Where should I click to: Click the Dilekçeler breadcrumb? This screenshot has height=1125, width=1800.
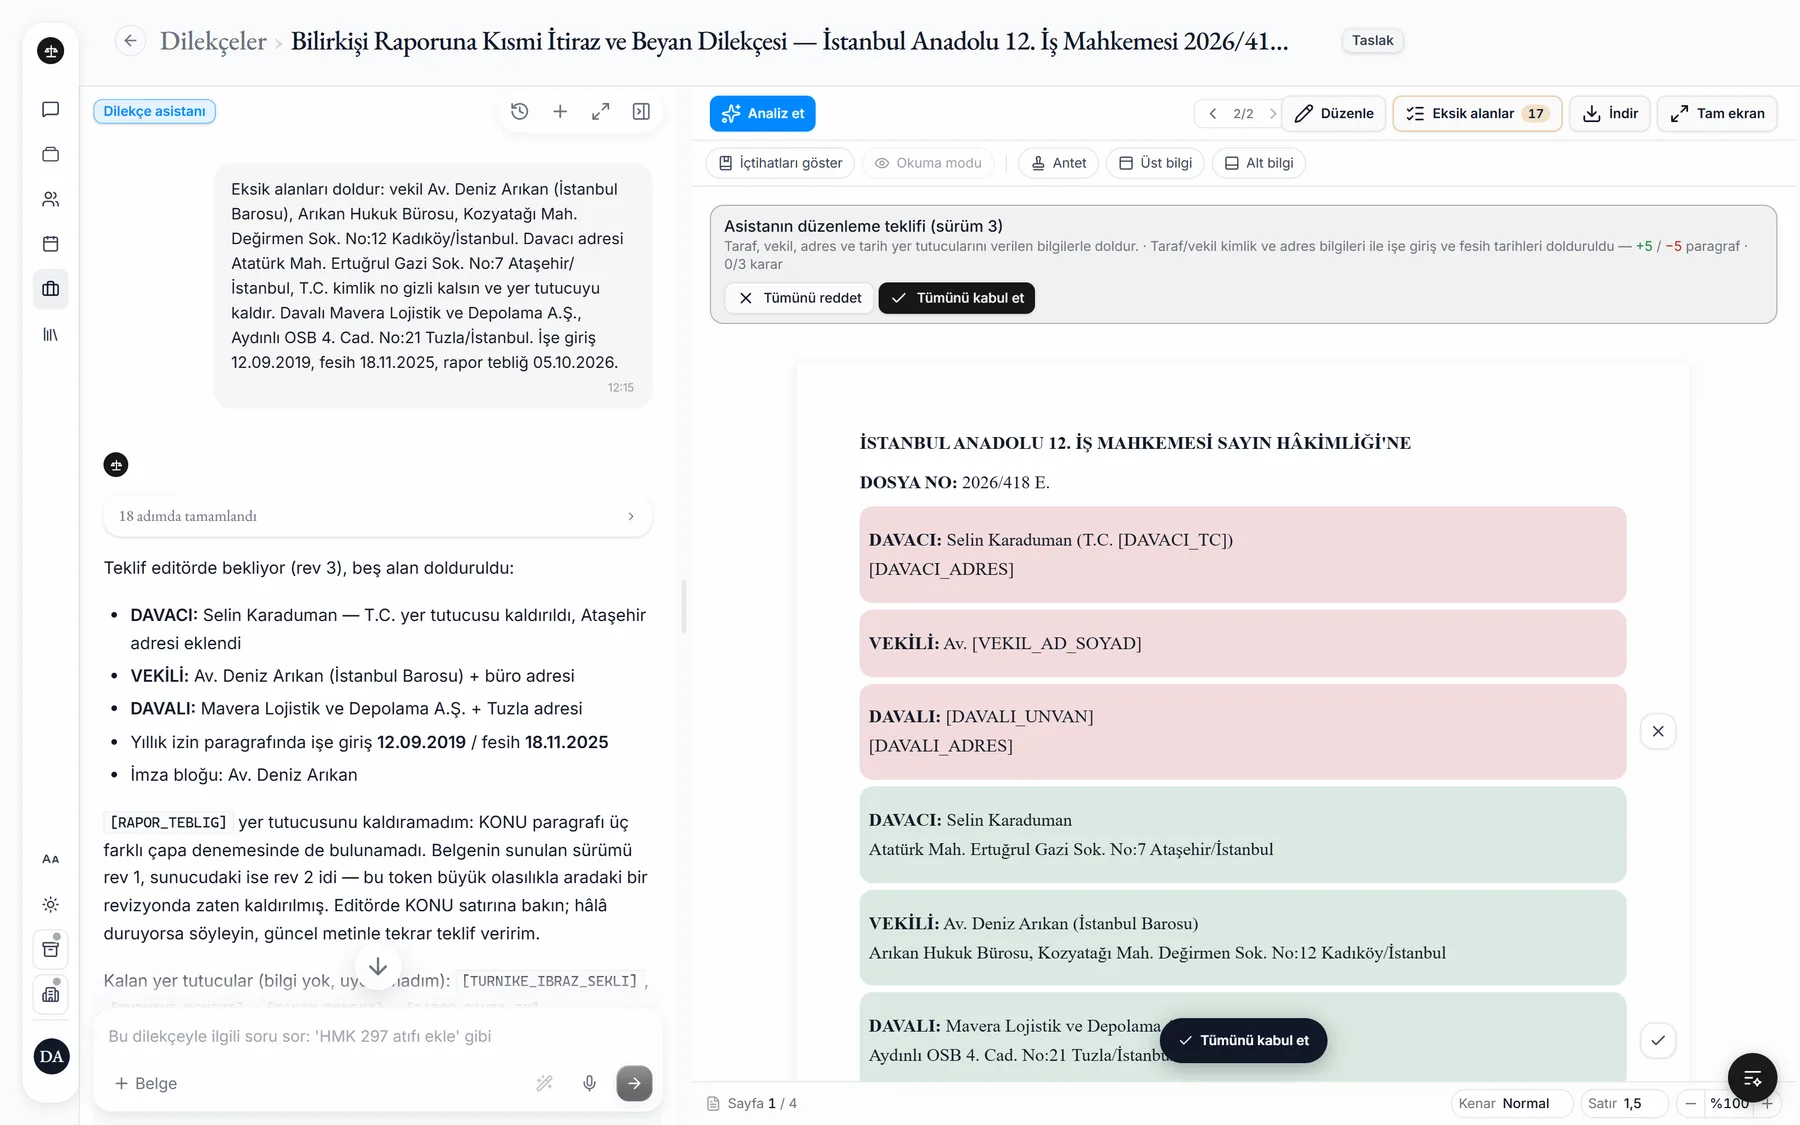pyautogui.click(x=213, y=41)
